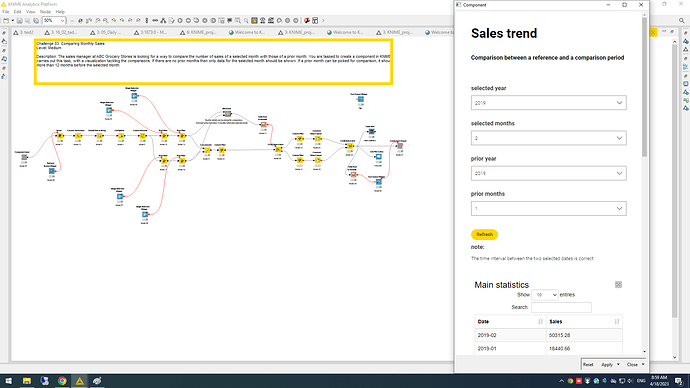Click the table Search input field
Screen dimensions: 690x388
[561, 307]
